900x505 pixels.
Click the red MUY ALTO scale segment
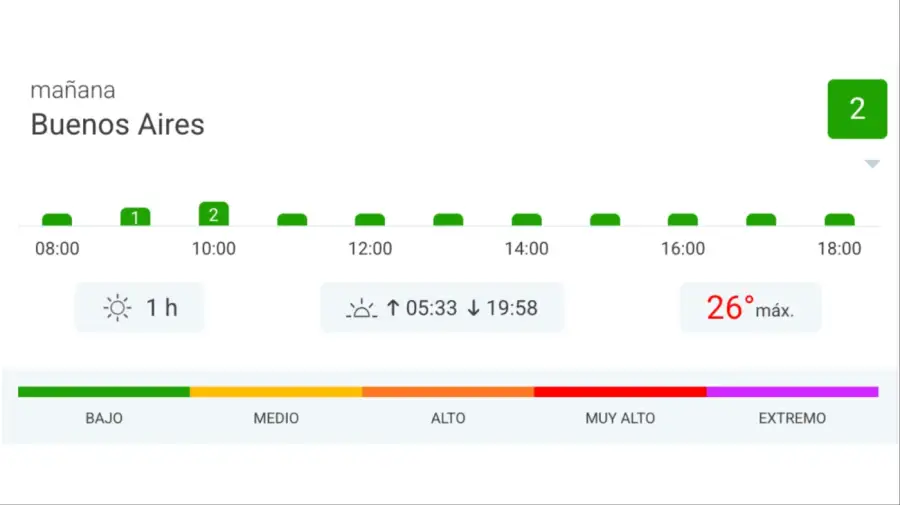620,392
